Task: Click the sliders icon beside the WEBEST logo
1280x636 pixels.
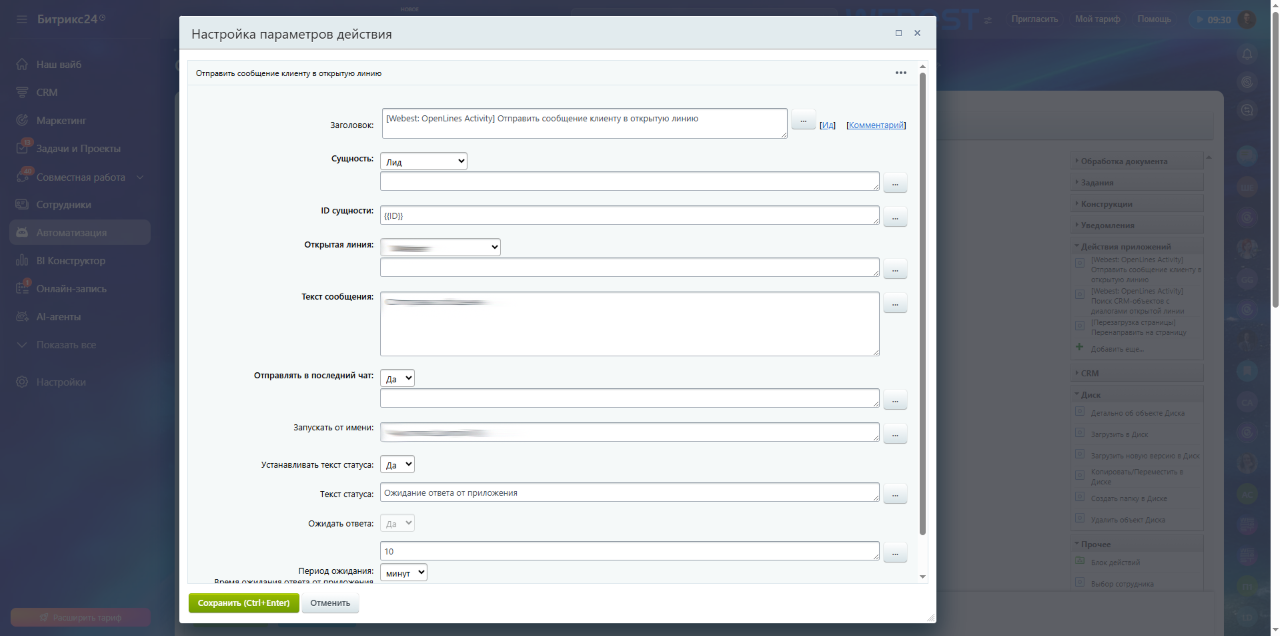Action: [989, 19]
